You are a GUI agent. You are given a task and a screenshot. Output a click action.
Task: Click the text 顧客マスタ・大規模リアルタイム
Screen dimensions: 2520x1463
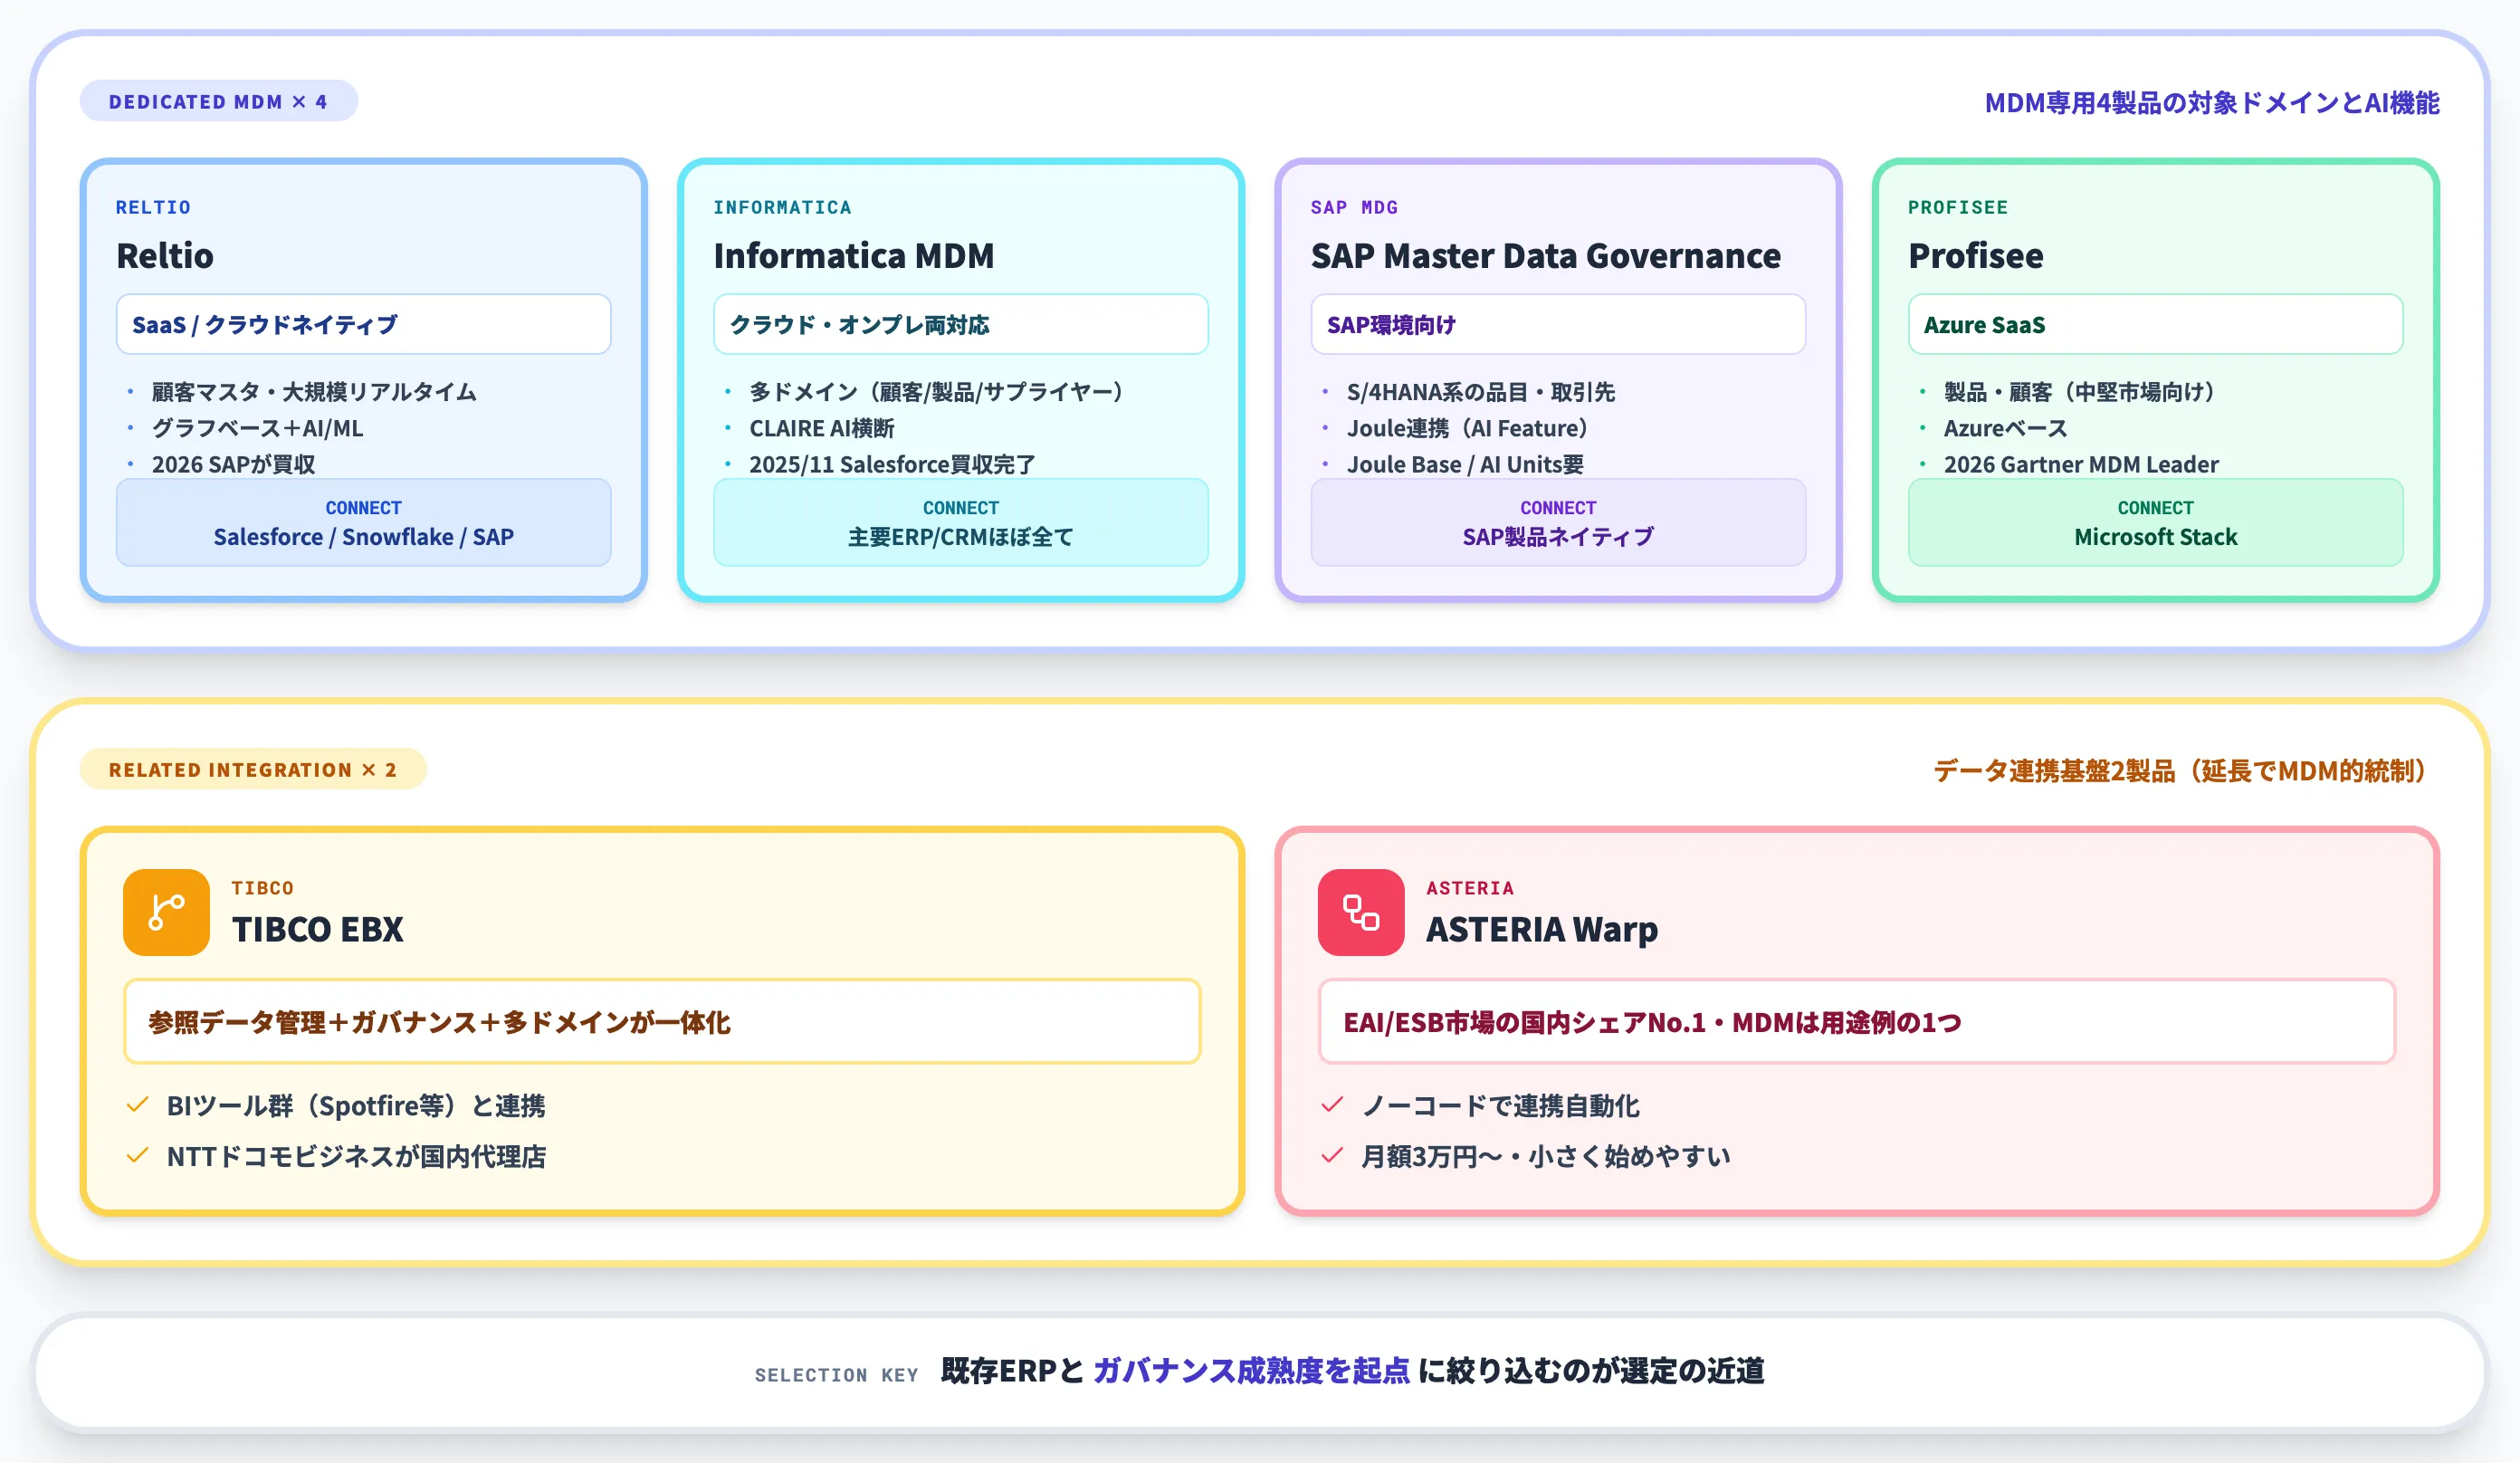tap(314, 391)
